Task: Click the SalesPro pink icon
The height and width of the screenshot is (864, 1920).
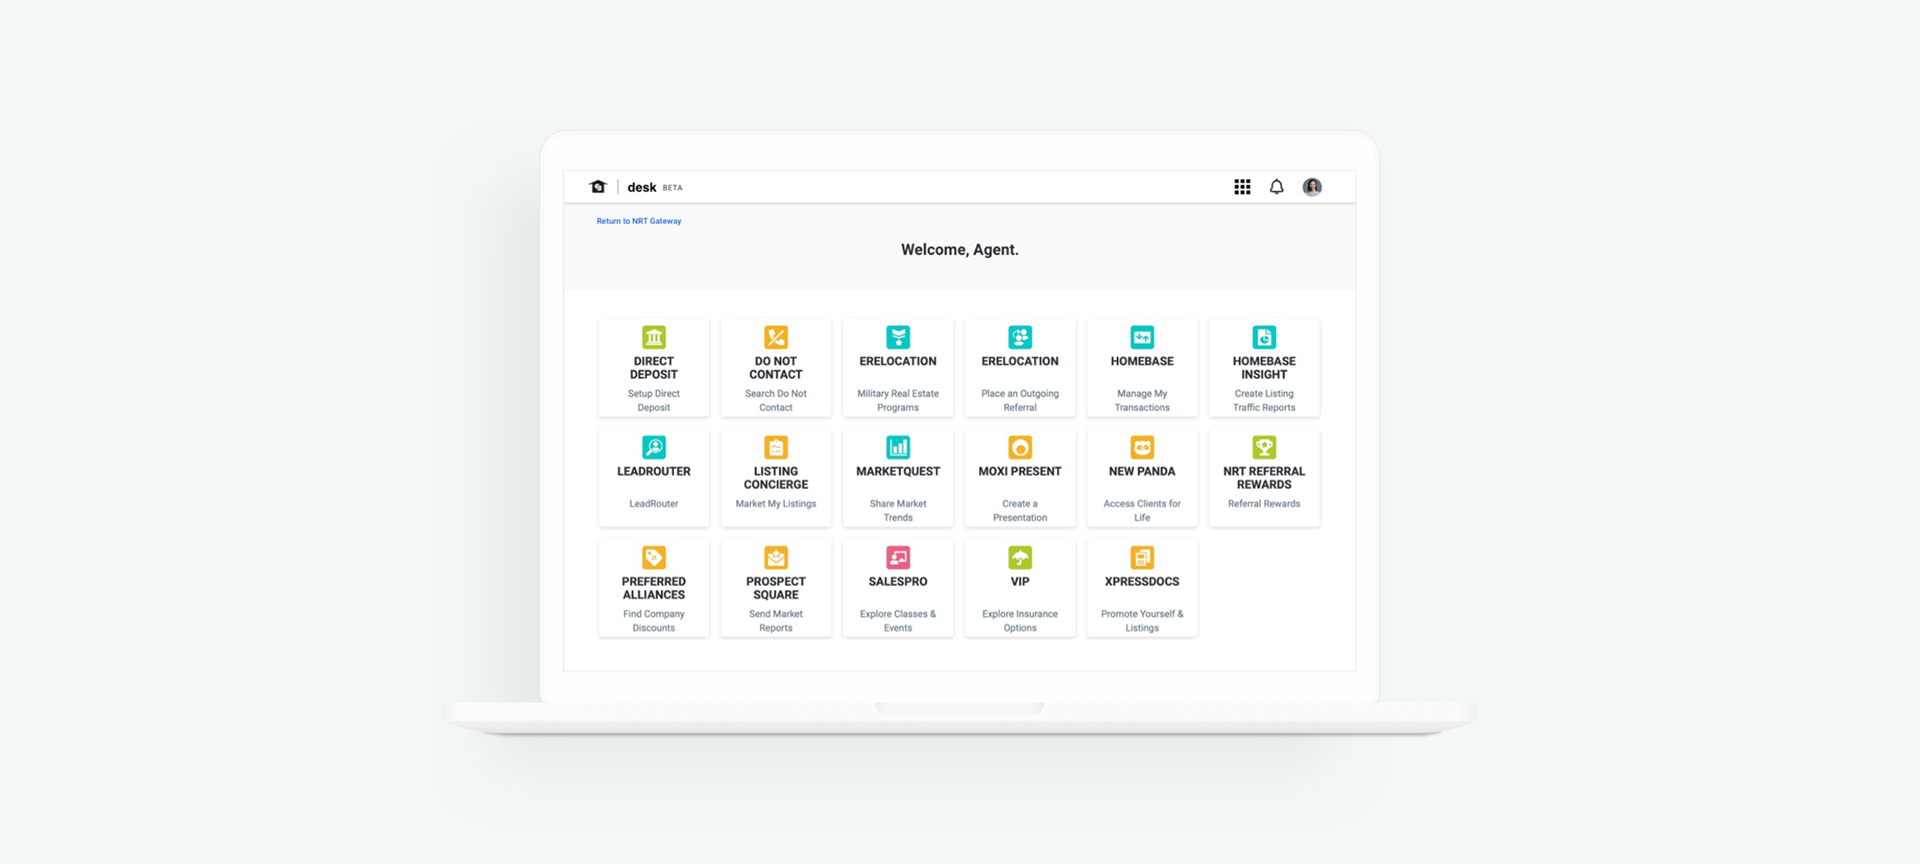Action: tap(898, 557)
